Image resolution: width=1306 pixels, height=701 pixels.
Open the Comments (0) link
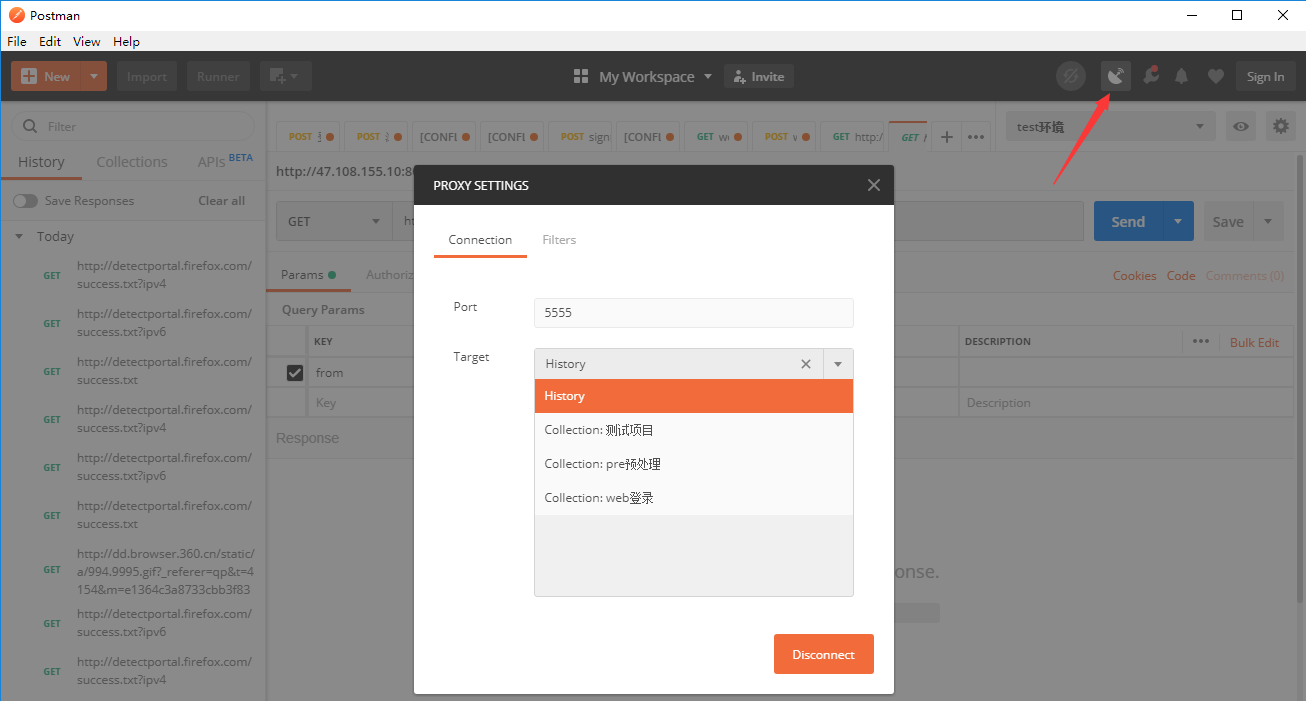click(x=1245, y=276)
